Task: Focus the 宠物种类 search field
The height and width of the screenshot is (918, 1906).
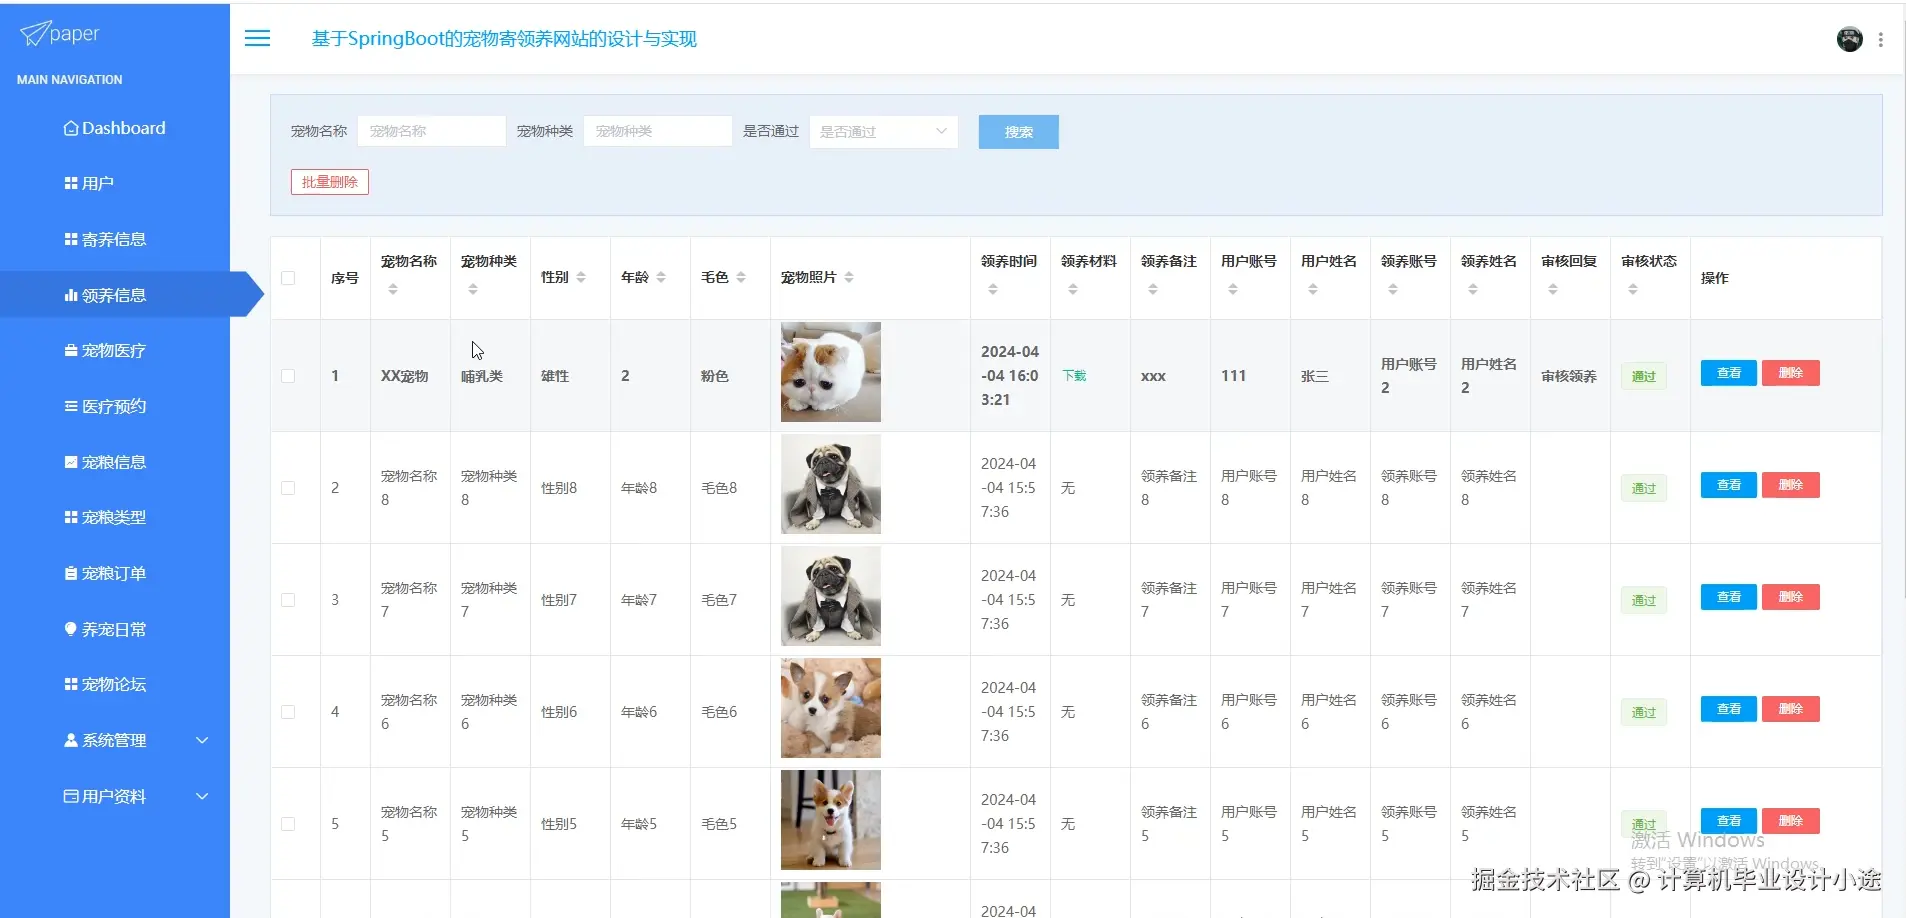Action: pos(657,131)
